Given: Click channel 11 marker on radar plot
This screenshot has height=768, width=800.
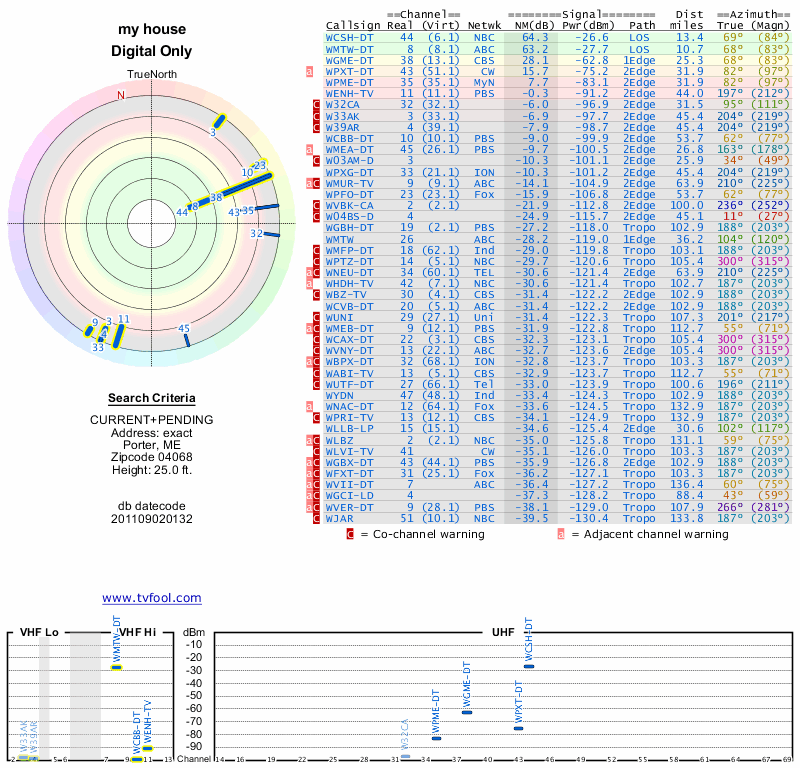Looking at the screenshot, I should 120,335.
